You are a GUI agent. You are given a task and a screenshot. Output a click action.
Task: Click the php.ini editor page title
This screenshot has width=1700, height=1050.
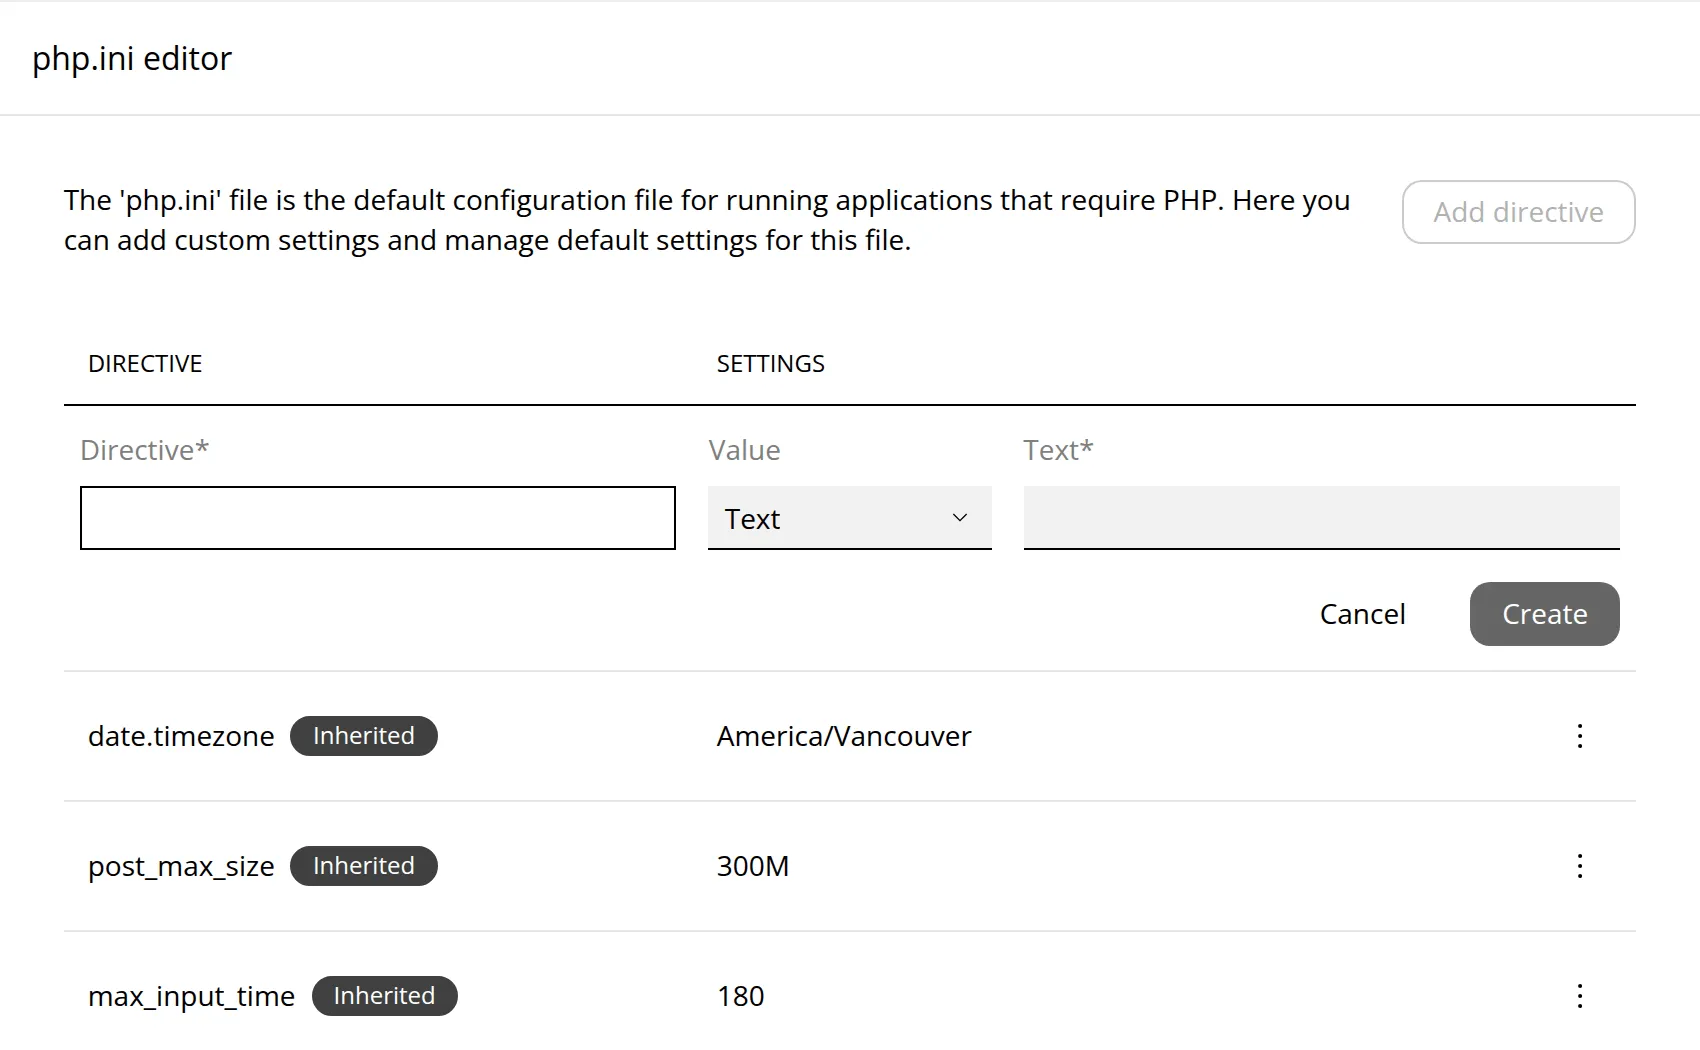pos(132,59)
